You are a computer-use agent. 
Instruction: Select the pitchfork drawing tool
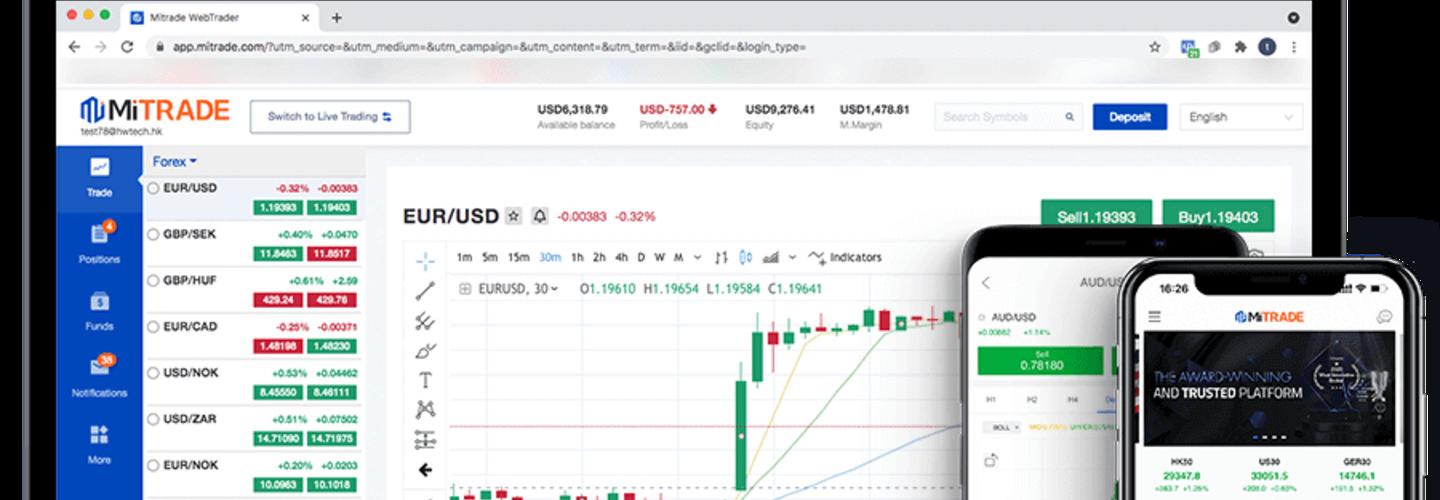[425, 322]
